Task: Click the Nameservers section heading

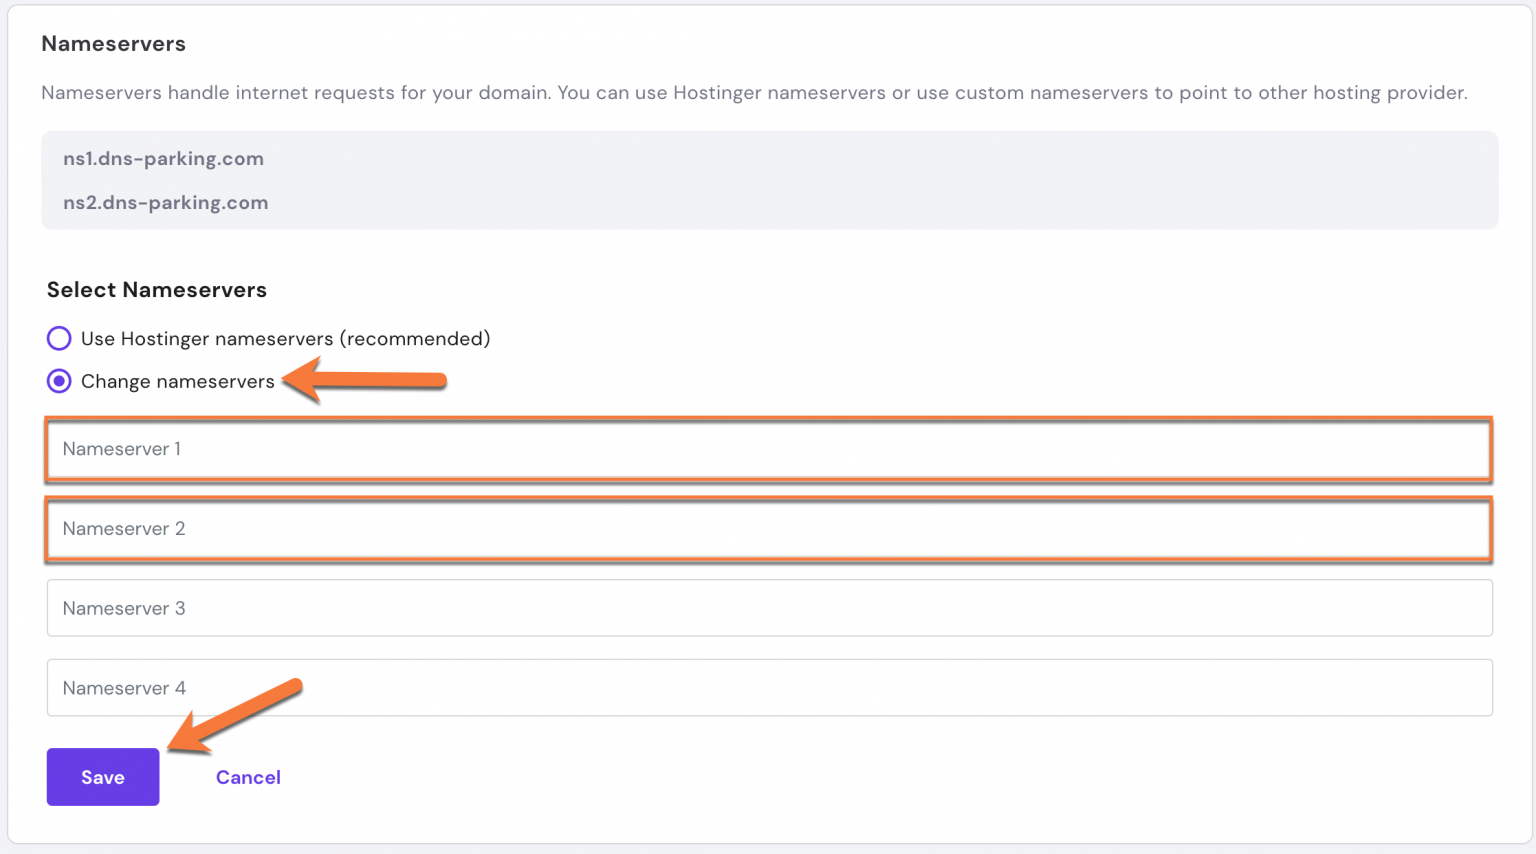Action: pyautogui.click(x=113, y=43)
